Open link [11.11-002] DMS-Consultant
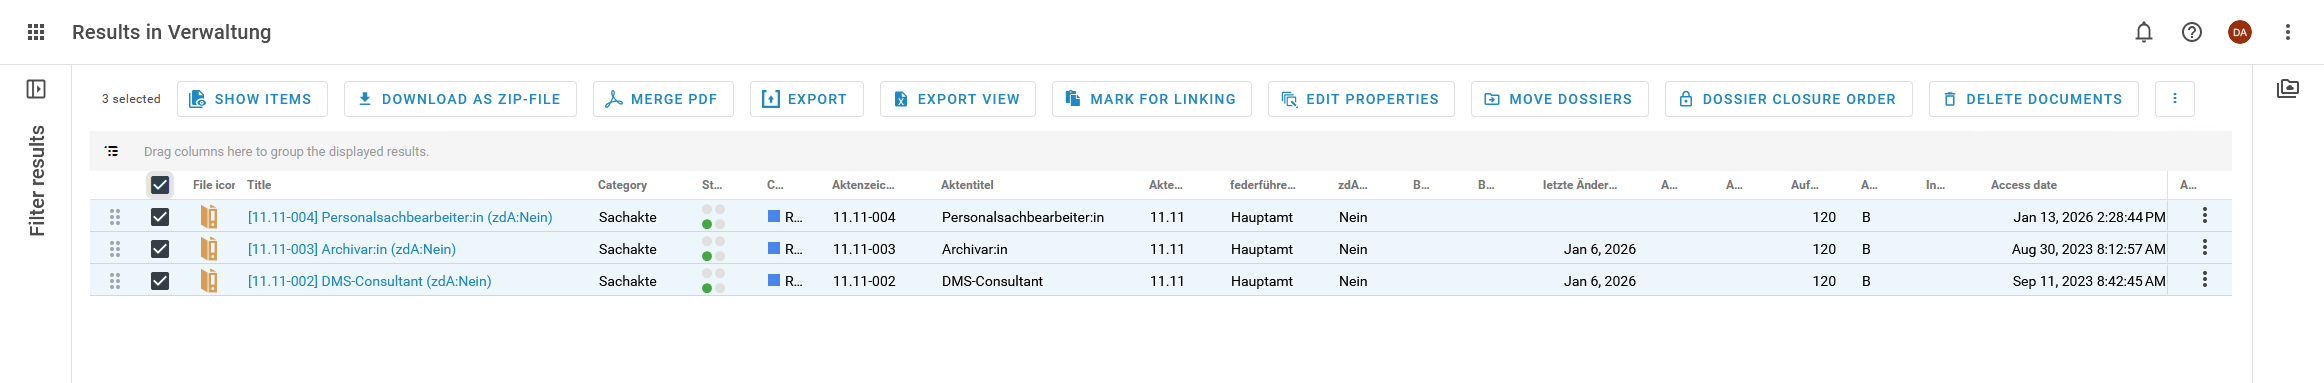 tap(370, 281)
